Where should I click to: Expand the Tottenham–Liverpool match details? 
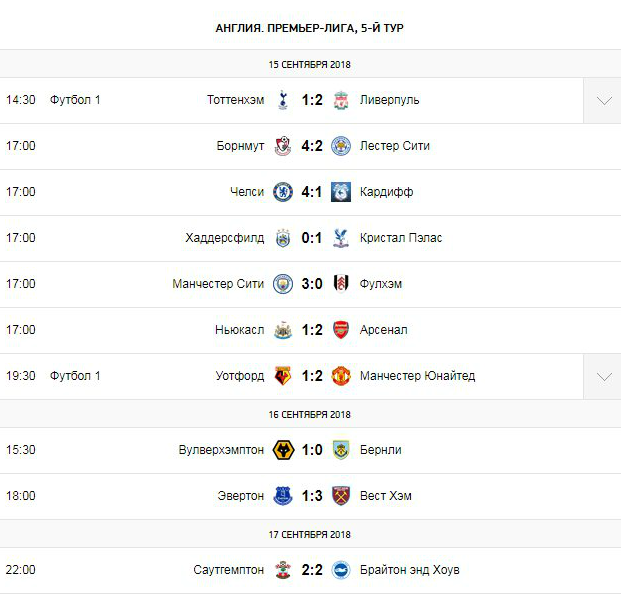click(603, 100)
